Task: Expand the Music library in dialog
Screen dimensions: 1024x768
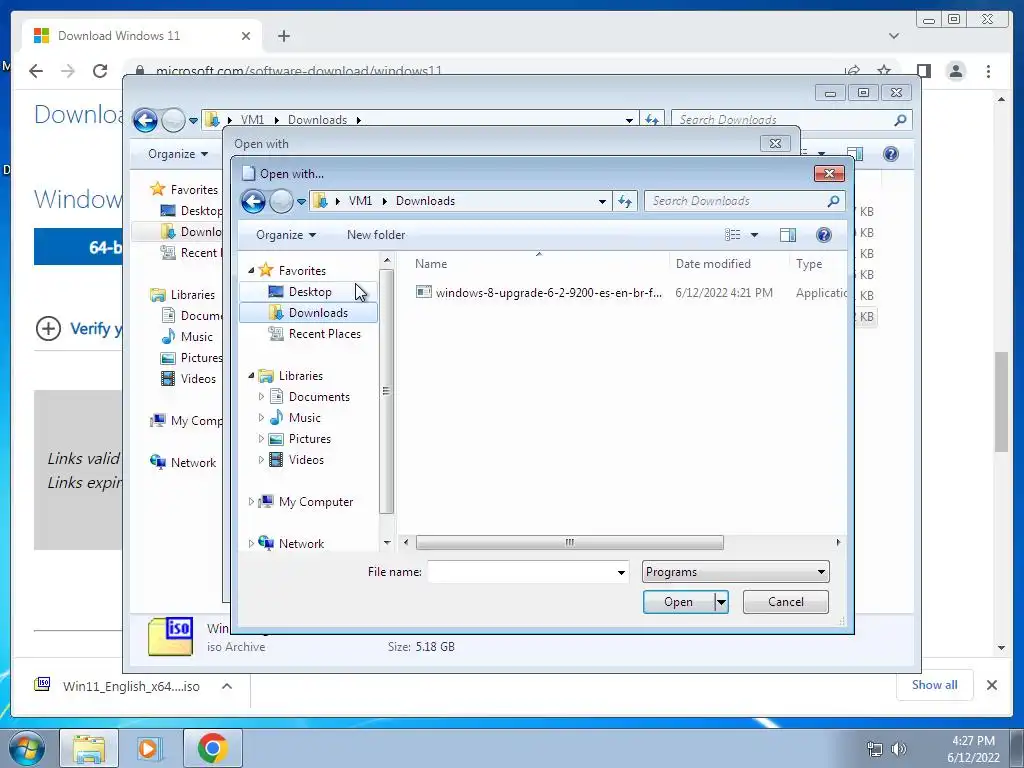Action: (261, 417)
